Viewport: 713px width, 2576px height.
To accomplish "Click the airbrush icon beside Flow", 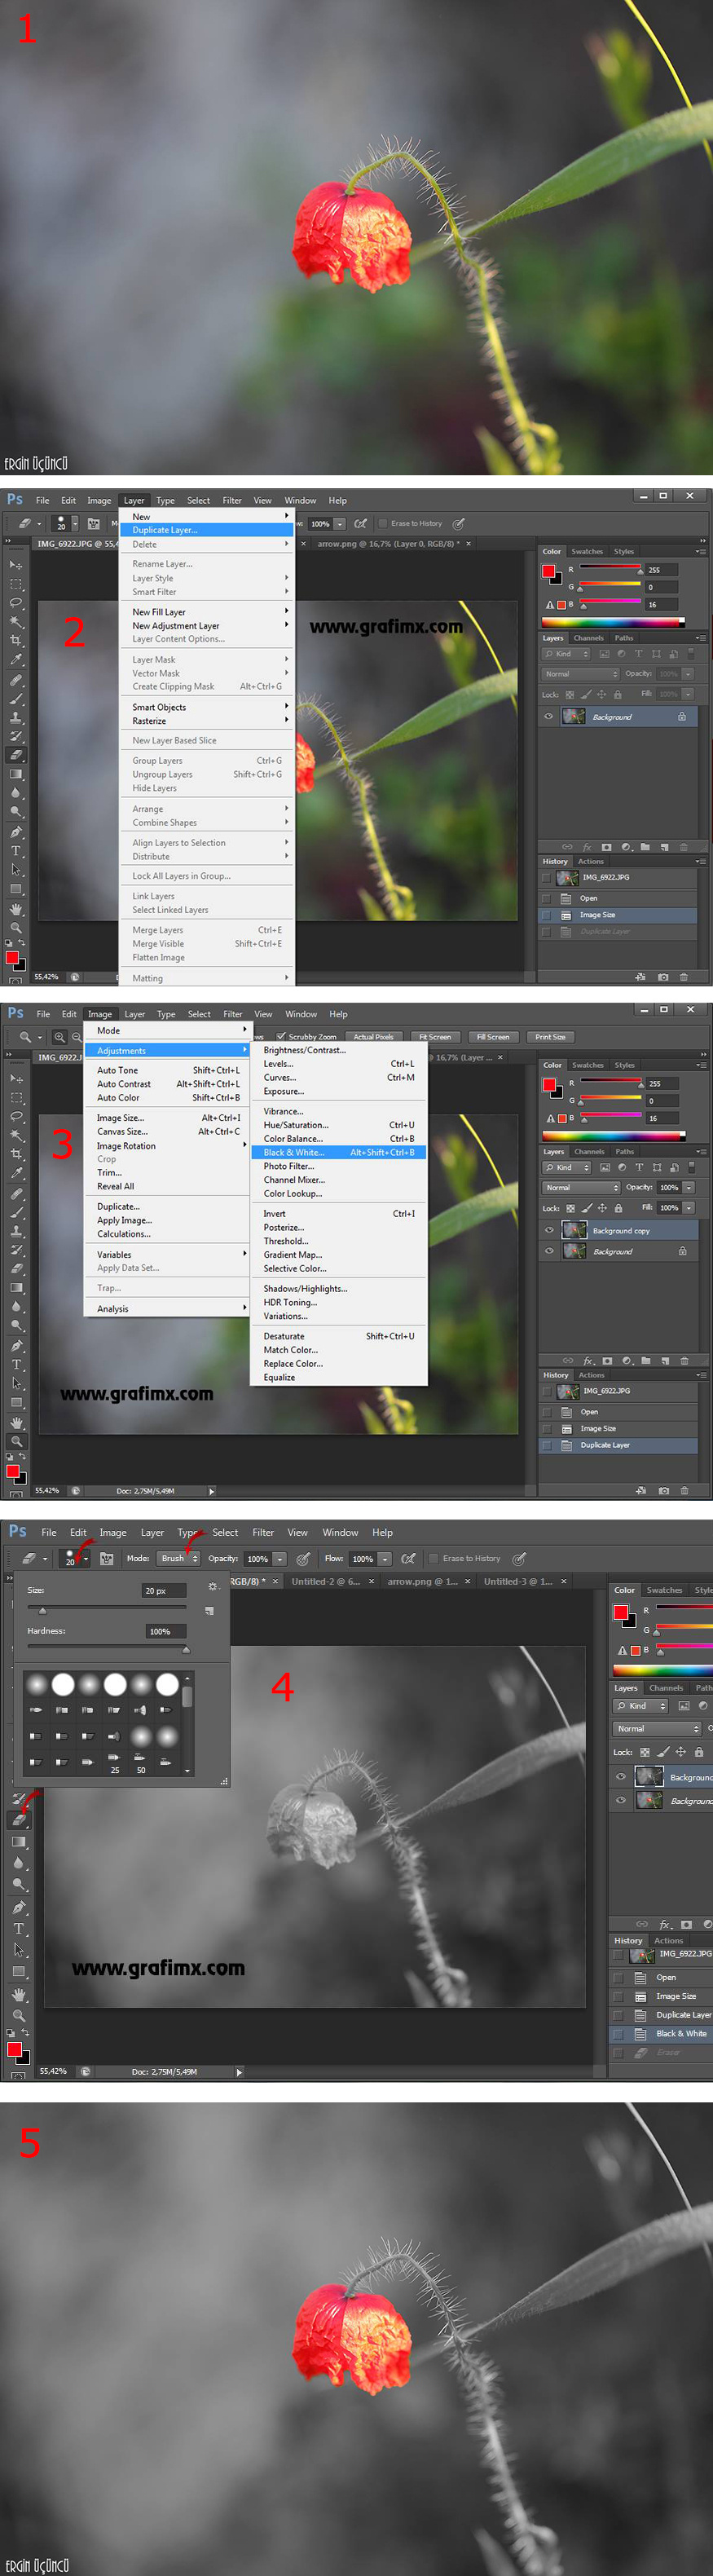I will tap(408, 1558).
